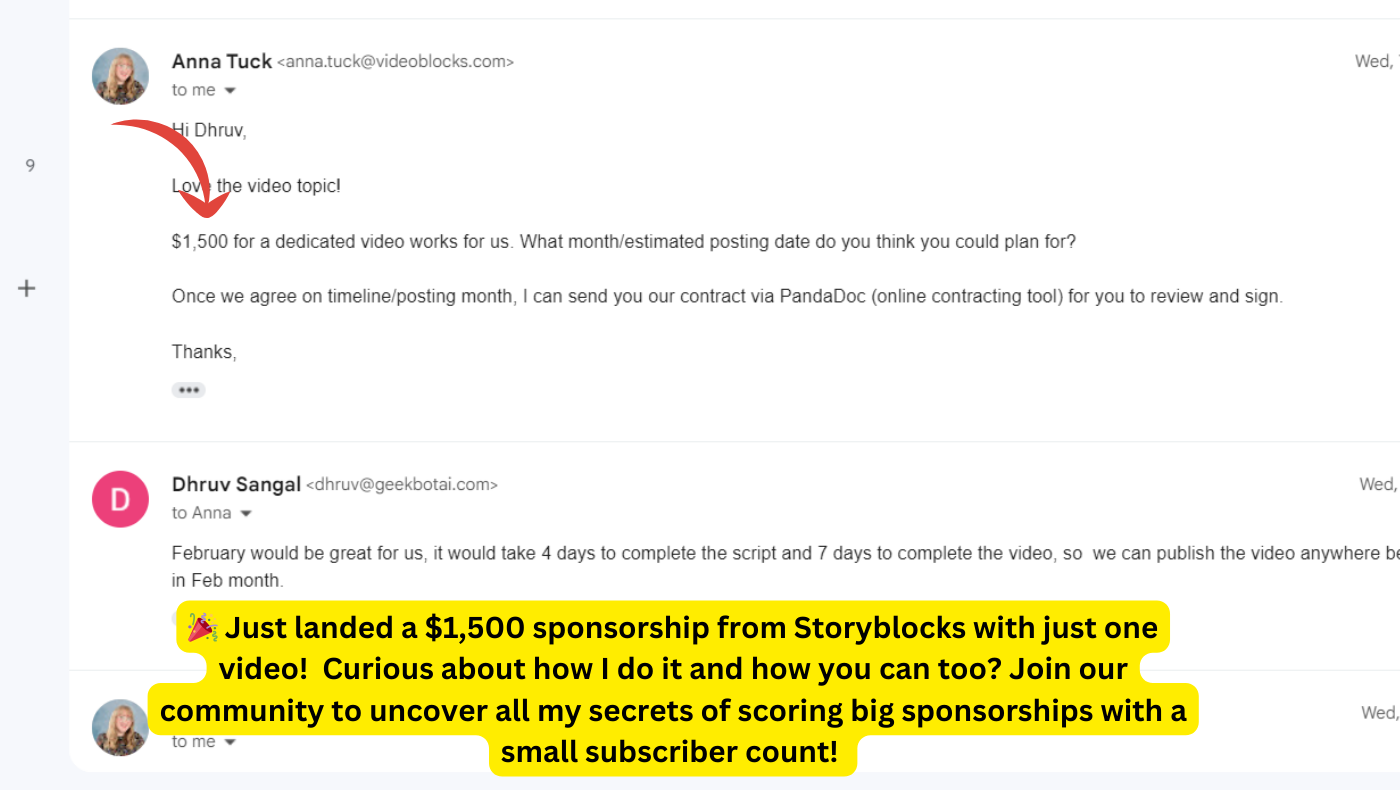Click the plus add-ons icon in left panel
The height and width of the screenshot is (790, 1400).
tap(27, 289)
